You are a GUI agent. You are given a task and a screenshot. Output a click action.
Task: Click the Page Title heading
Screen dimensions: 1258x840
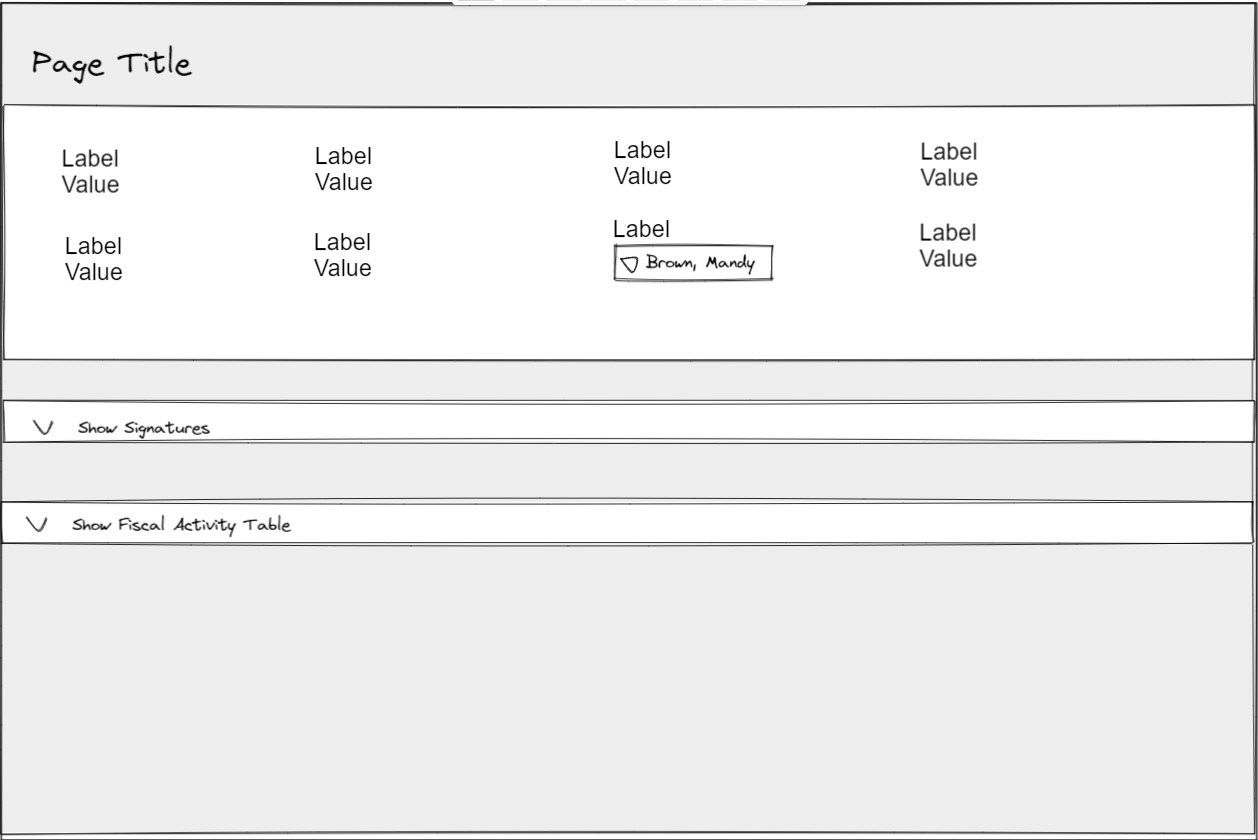point(111,65)
